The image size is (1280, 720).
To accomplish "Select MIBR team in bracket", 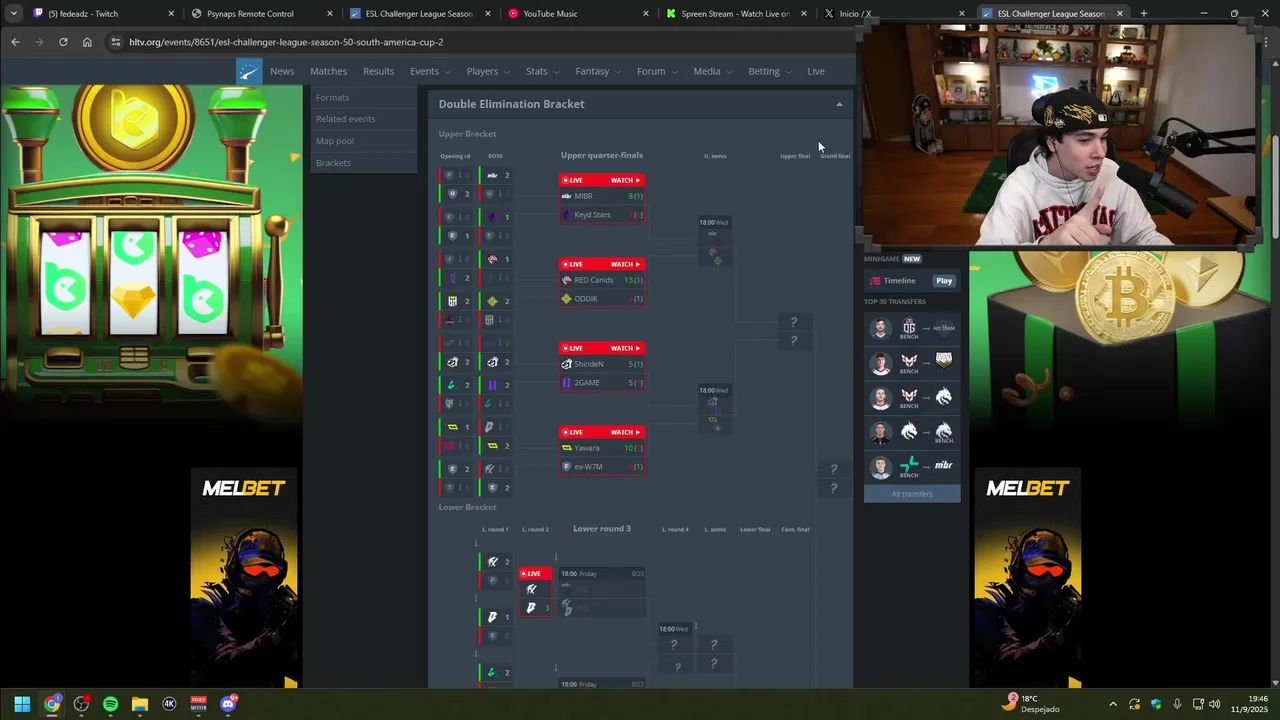I will pyautogui.click(x=602, y=196).
